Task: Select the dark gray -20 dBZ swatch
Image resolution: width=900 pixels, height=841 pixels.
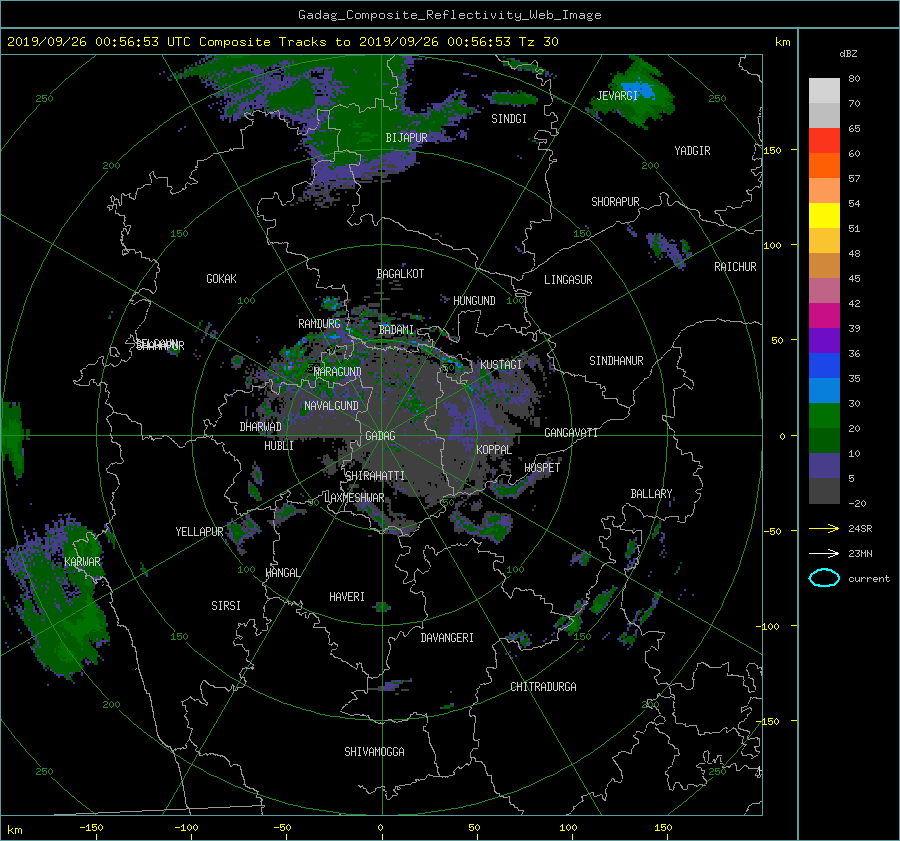Action: tap(824, 490)
